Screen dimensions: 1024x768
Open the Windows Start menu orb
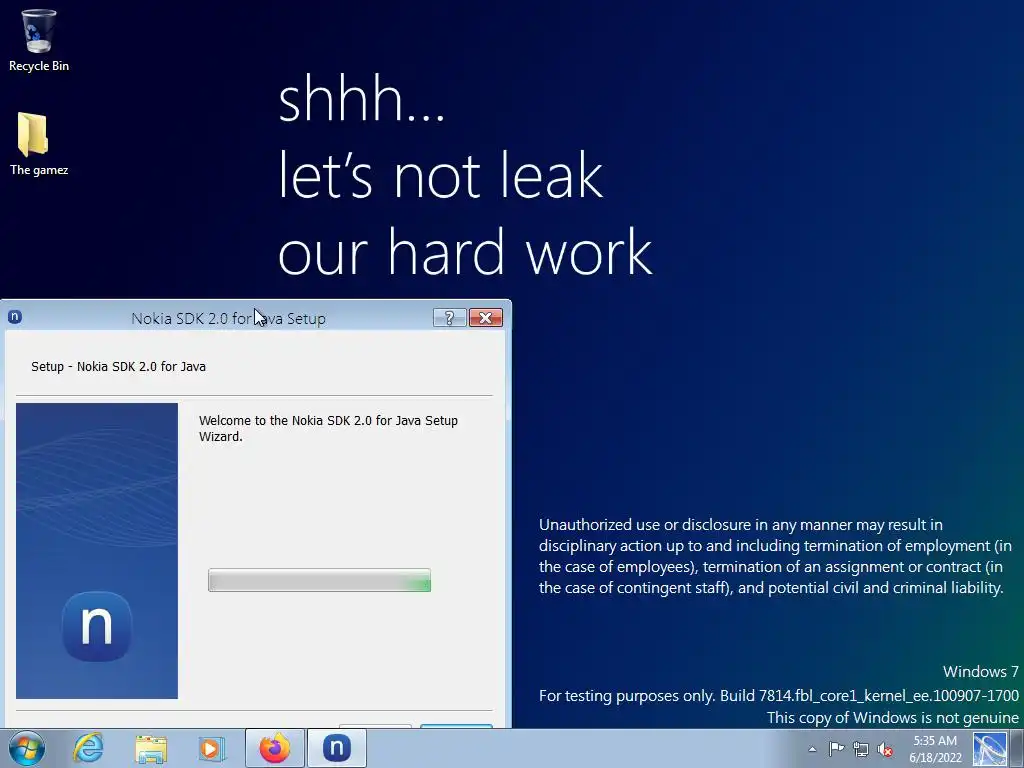(x=27, y=748)
